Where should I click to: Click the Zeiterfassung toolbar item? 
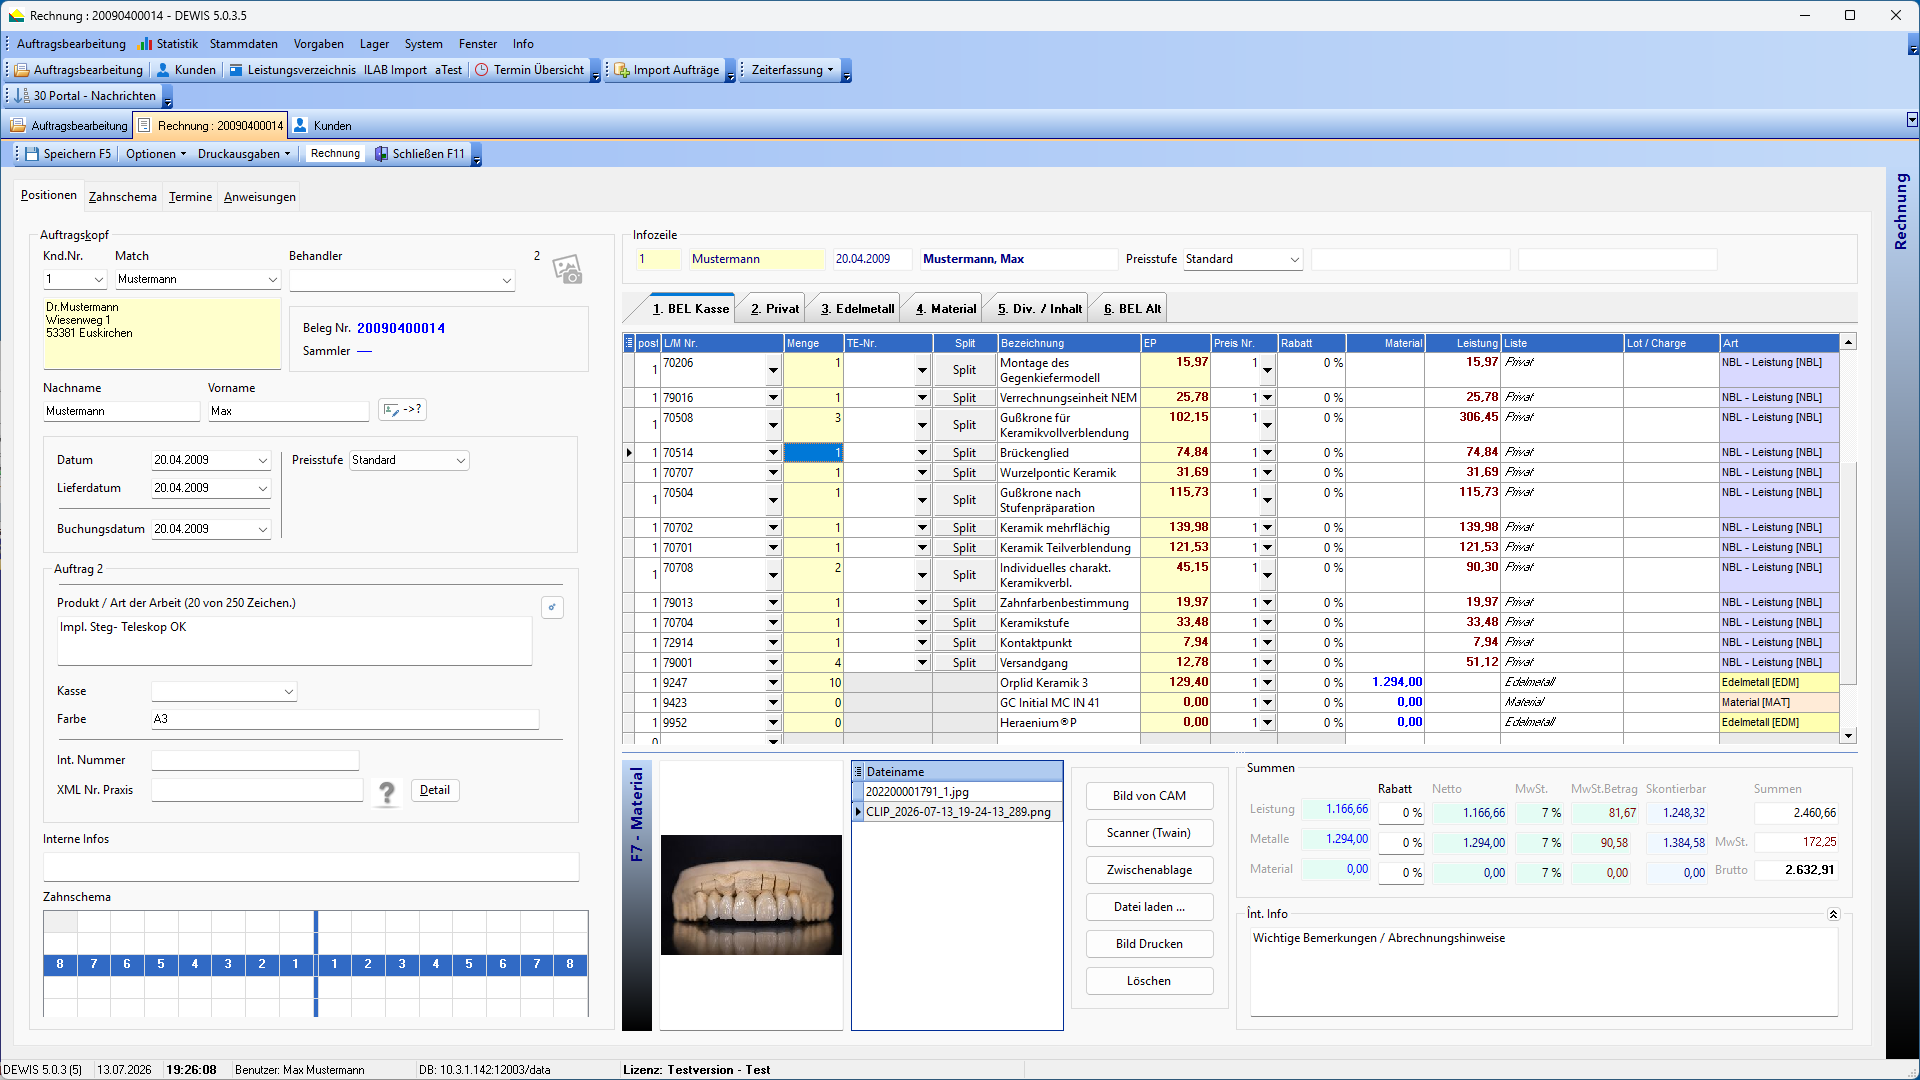[x=792, y=70]
